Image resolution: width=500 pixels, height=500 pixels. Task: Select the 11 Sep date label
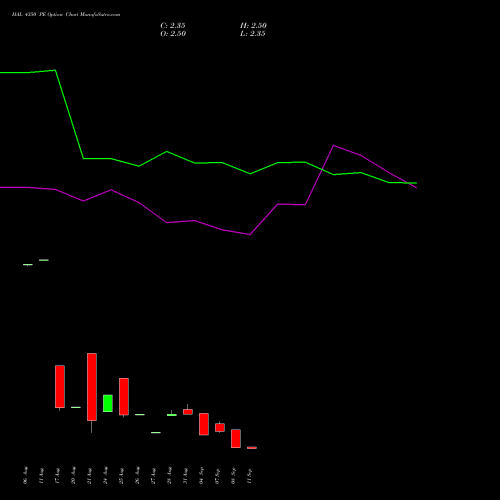click(249, 475)
